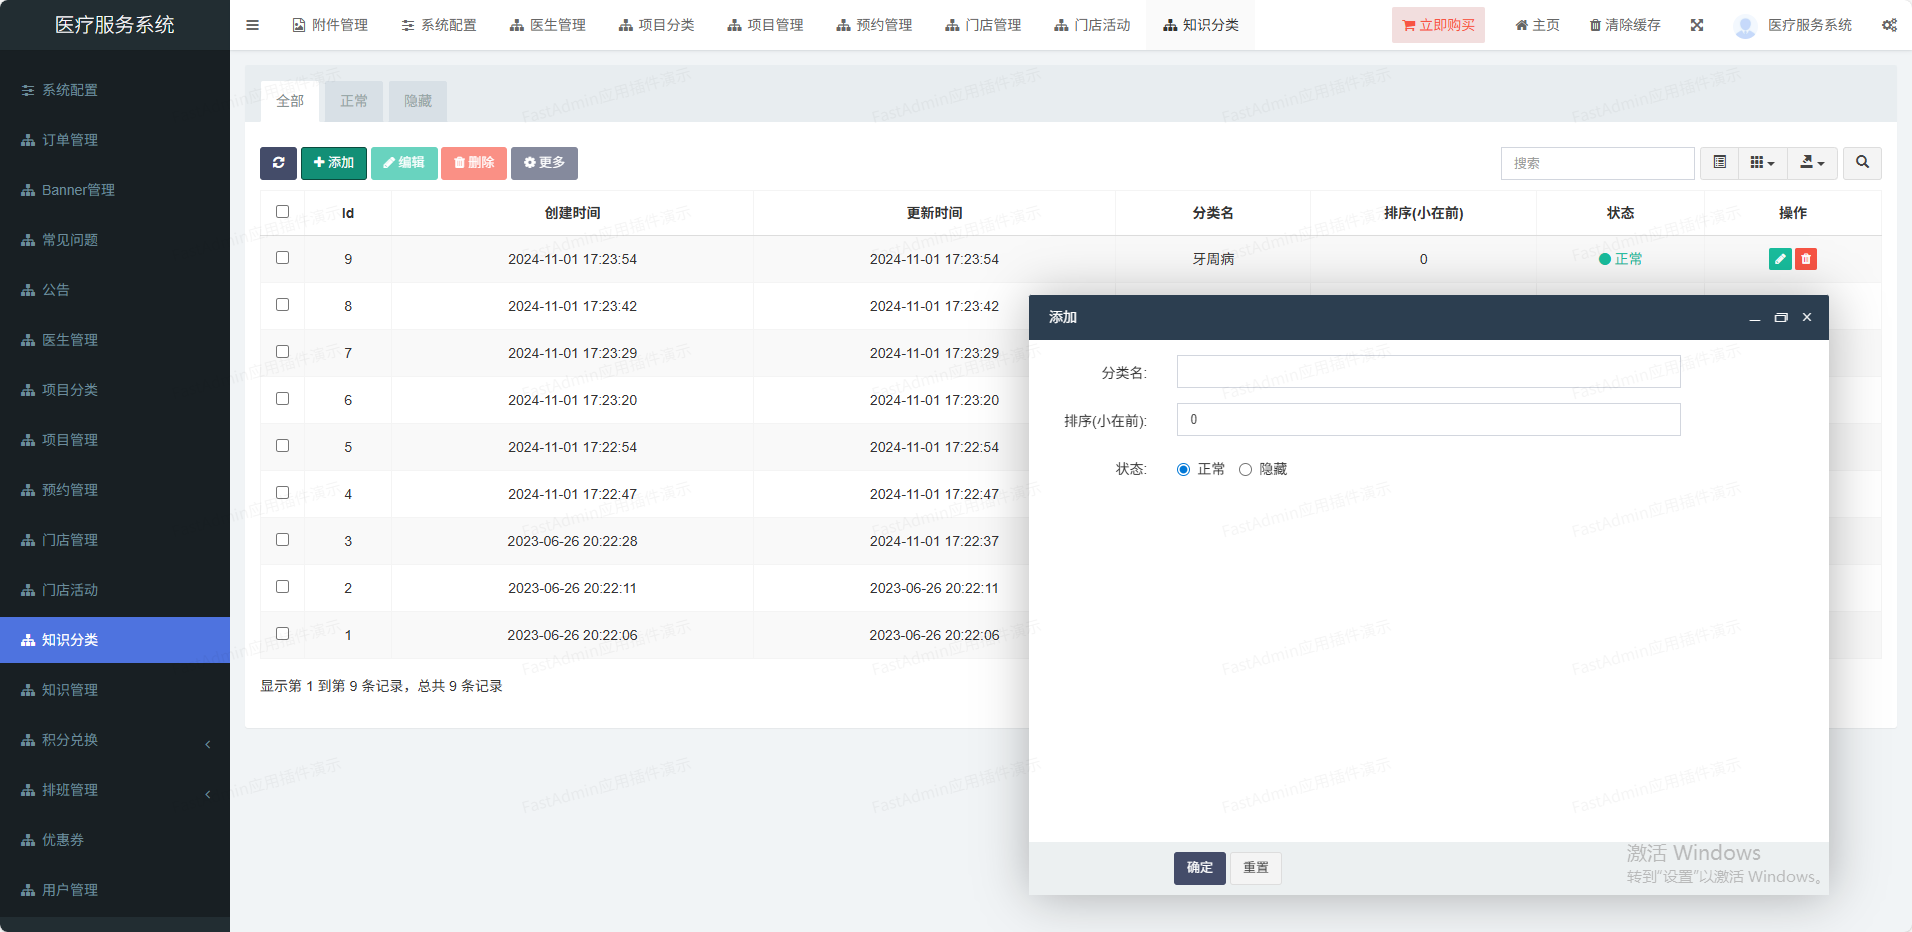1912x932 pixels.
Task: Open the settings gears icon at top right
Action: 1889,25
